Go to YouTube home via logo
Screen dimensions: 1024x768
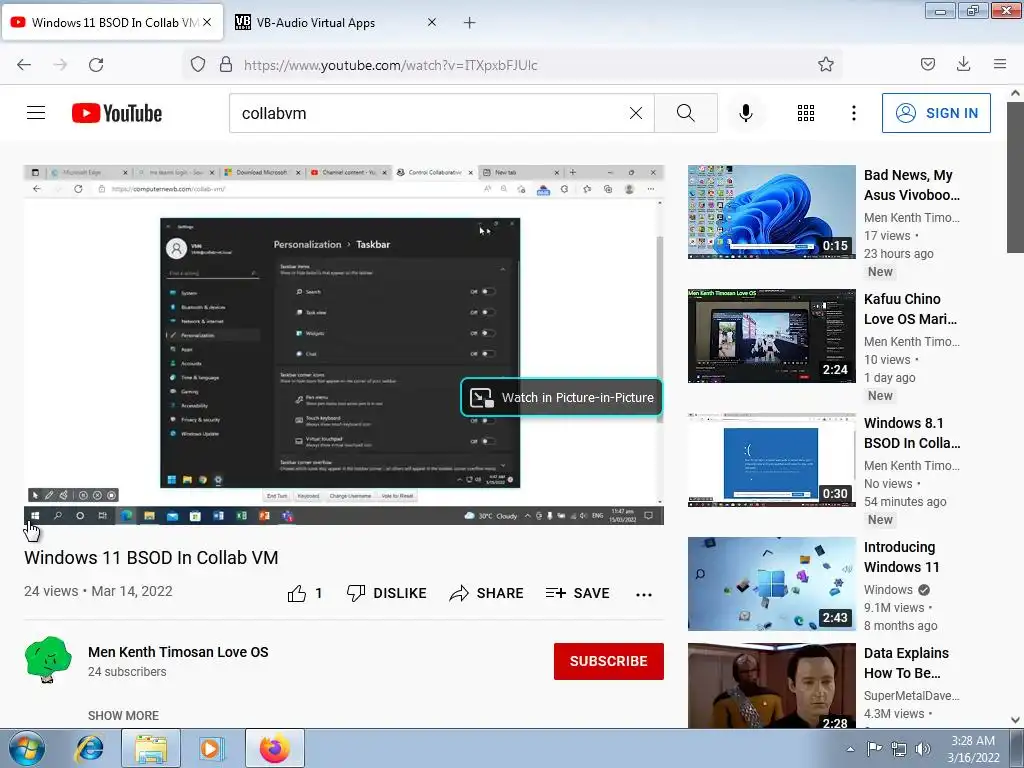[x=117, y=113]
